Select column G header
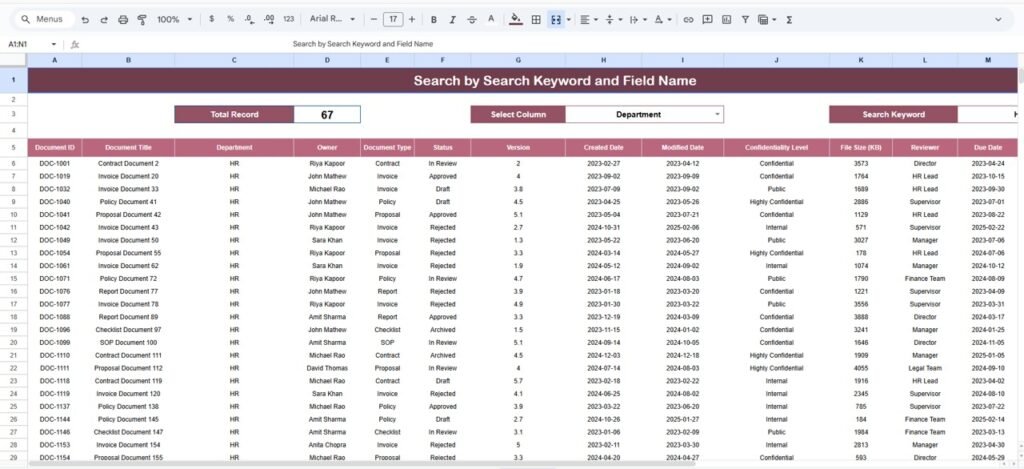 pos(518,60)
